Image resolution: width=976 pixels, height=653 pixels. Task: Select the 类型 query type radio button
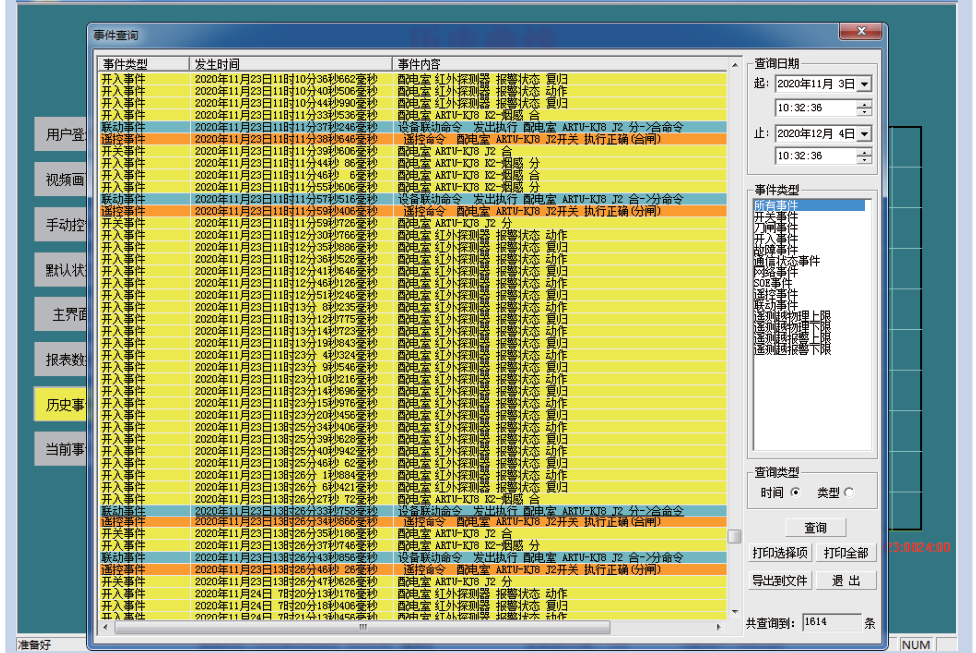849,492
